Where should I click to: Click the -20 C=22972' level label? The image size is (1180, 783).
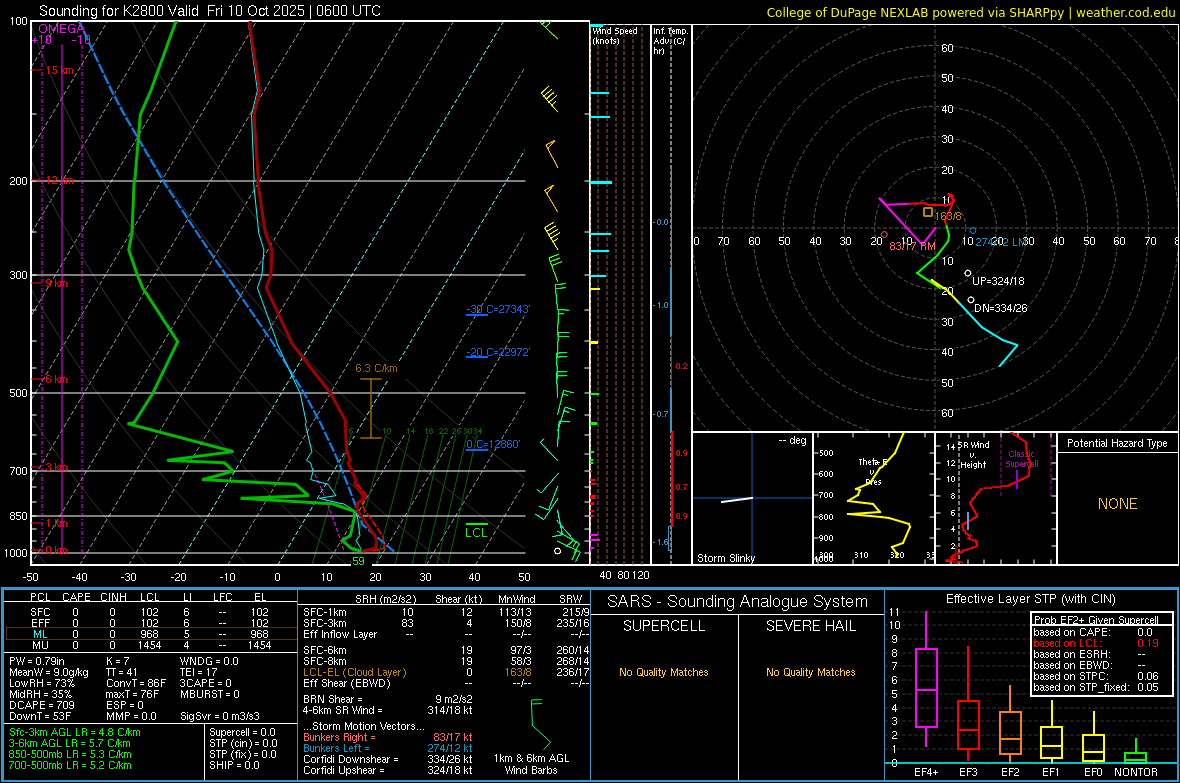(x=497, y=352)
